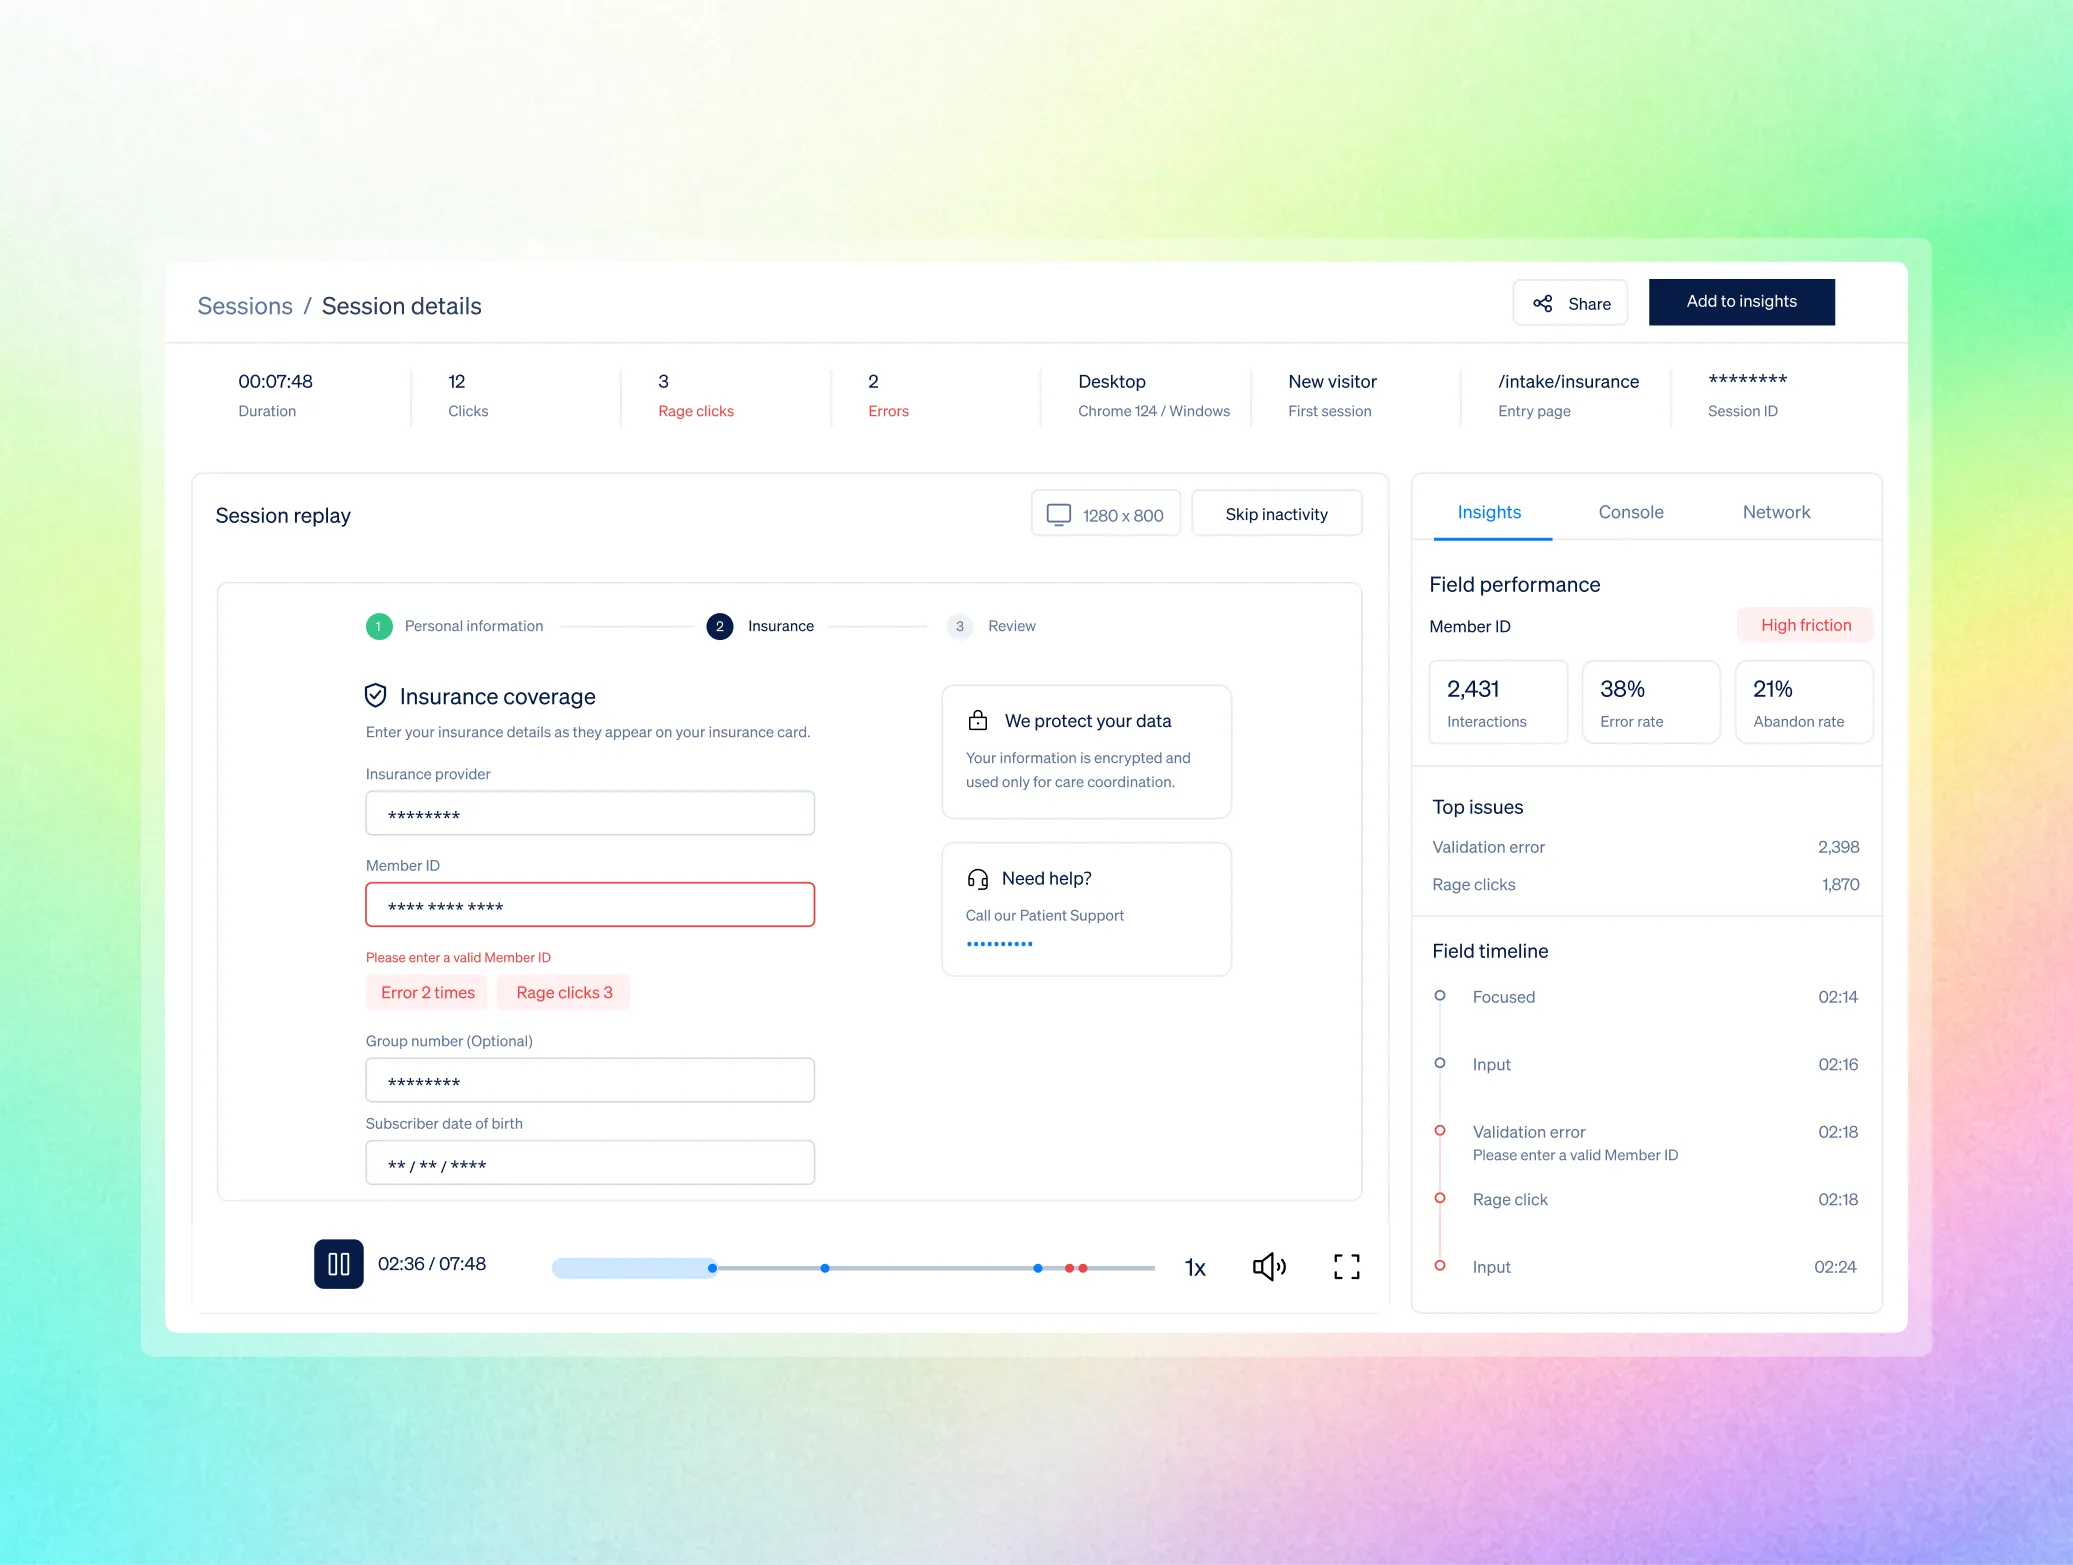2073x1565 pixels.
Task: Click the 2,431 Interactions card
Action: [1498, 702]
